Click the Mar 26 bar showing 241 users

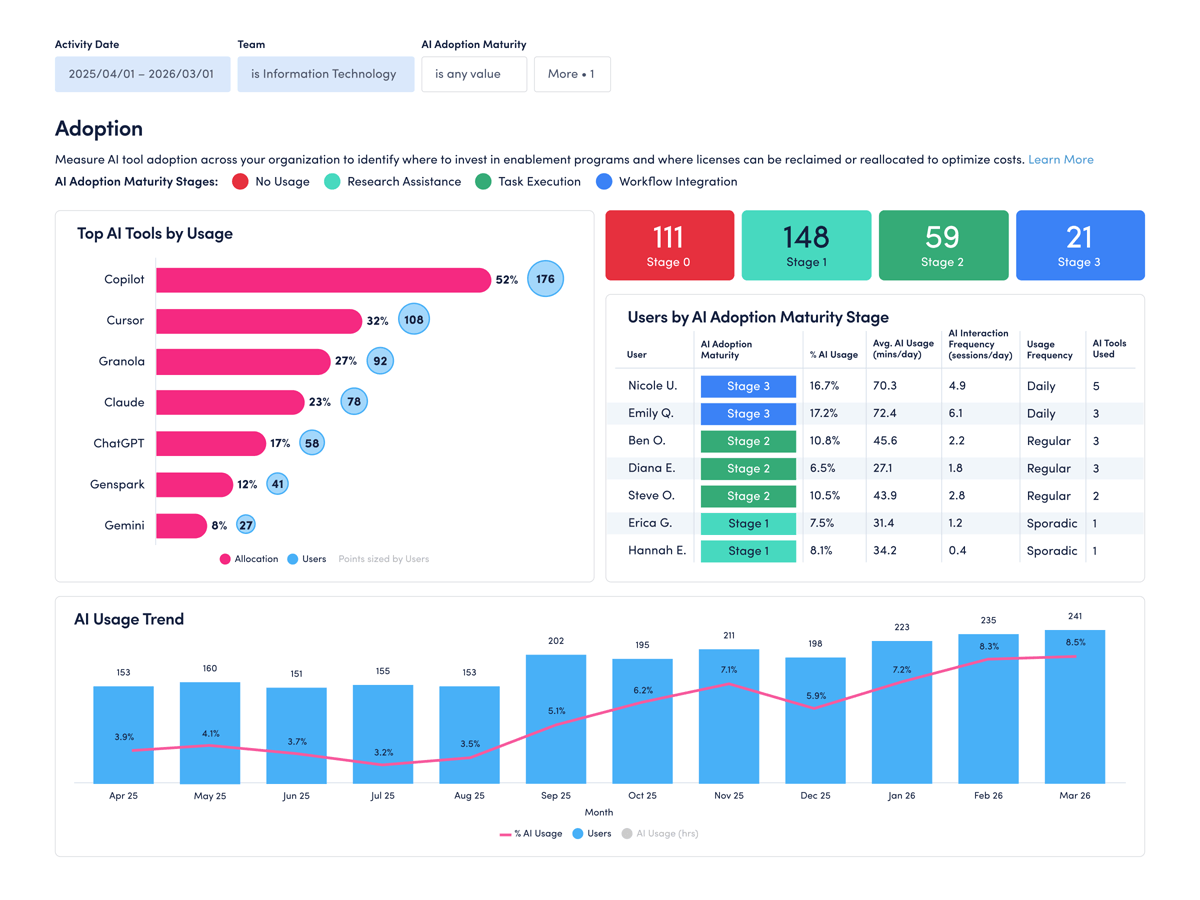(1075, 706)
